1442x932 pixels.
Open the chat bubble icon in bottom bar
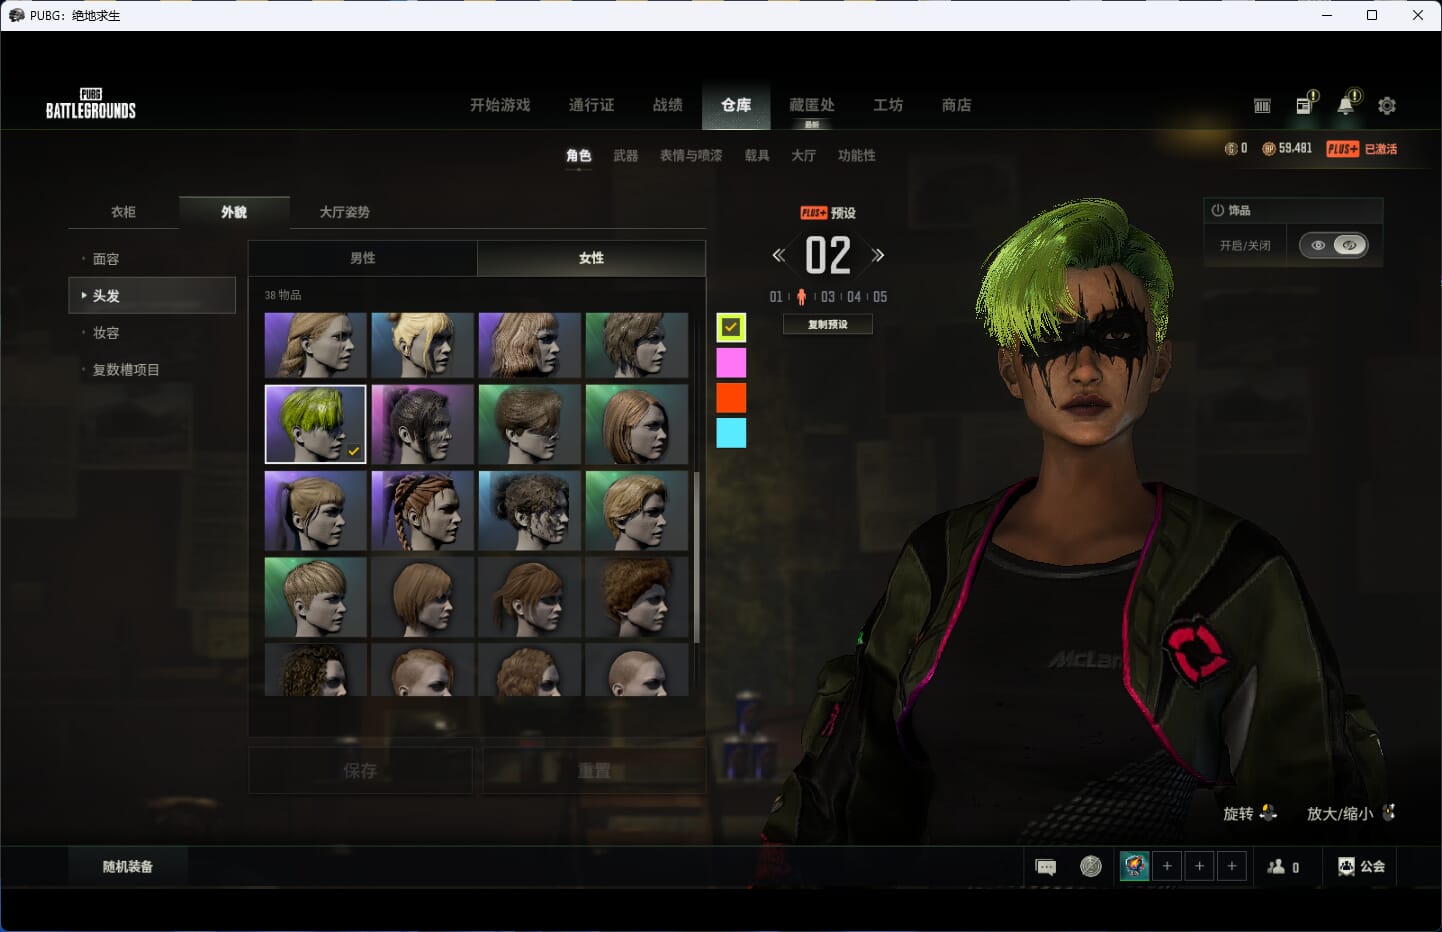(1046, 867)
